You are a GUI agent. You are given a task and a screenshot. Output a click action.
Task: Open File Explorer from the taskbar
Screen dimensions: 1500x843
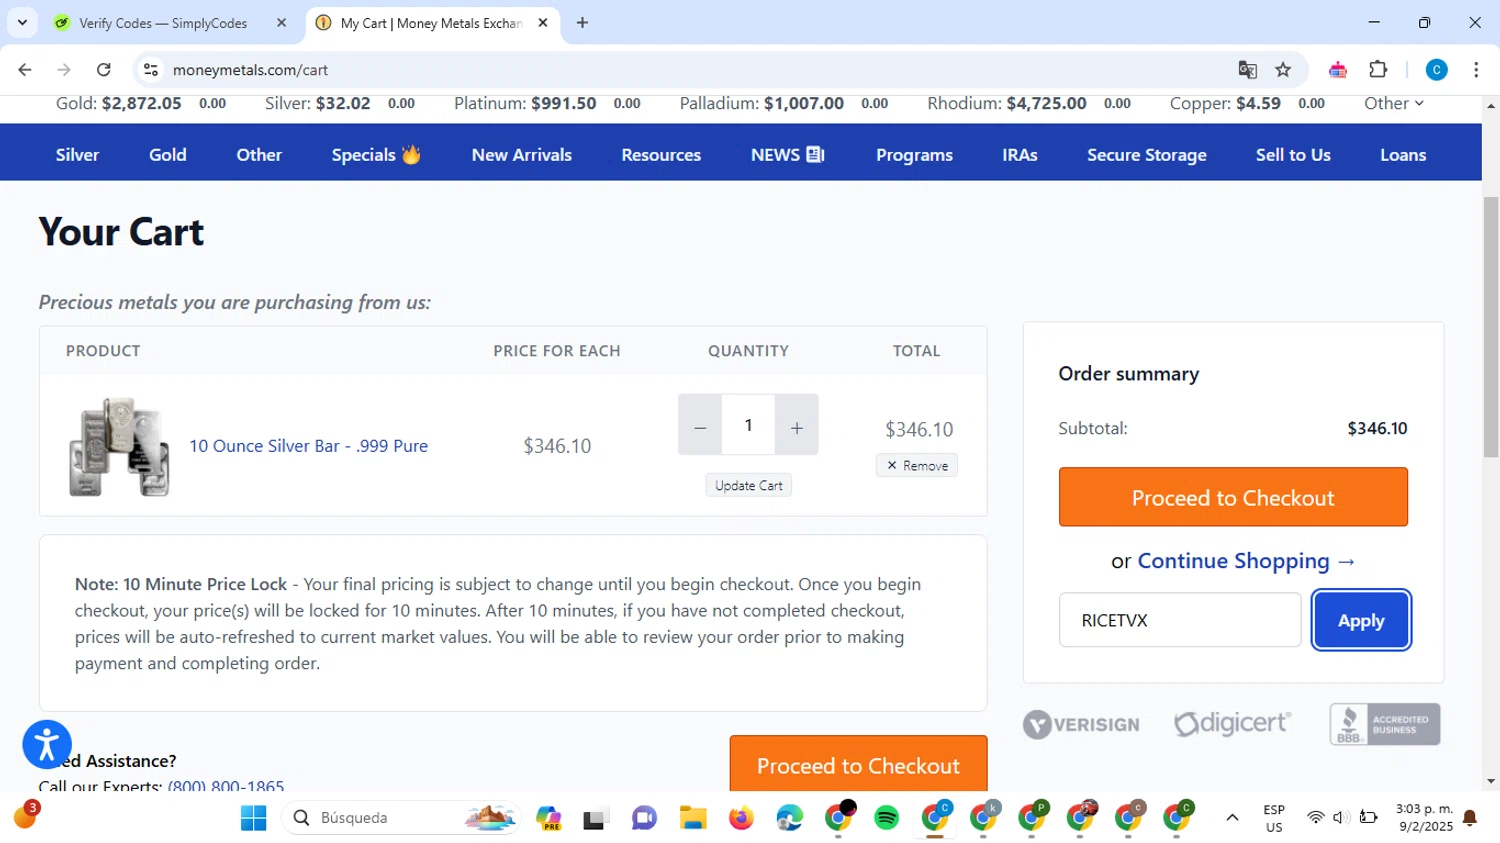[693, 818]
